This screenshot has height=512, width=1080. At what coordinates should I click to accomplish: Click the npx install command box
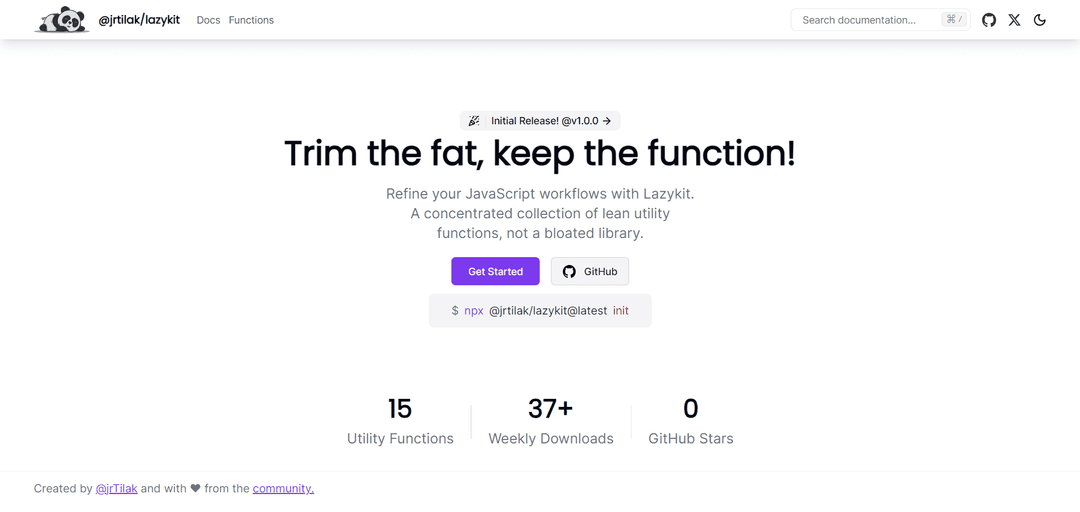click(x=540, y=311)
